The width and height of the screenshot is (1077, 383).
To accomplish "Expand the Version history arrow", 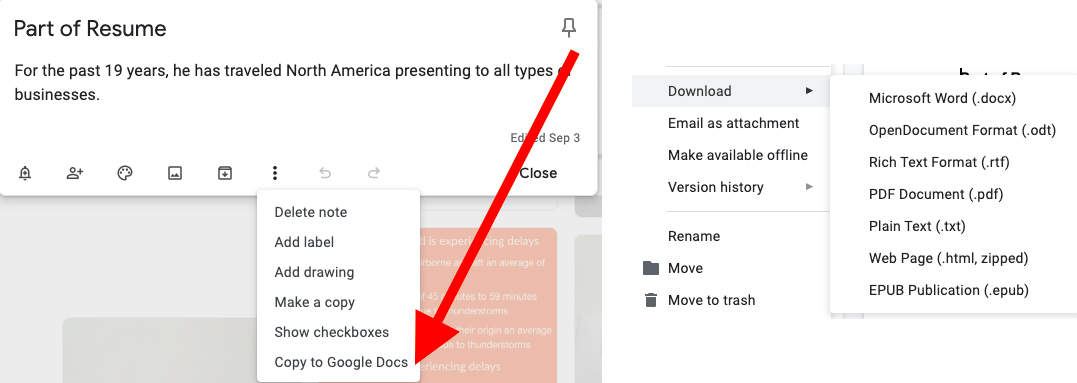I will tap(810, 187).
